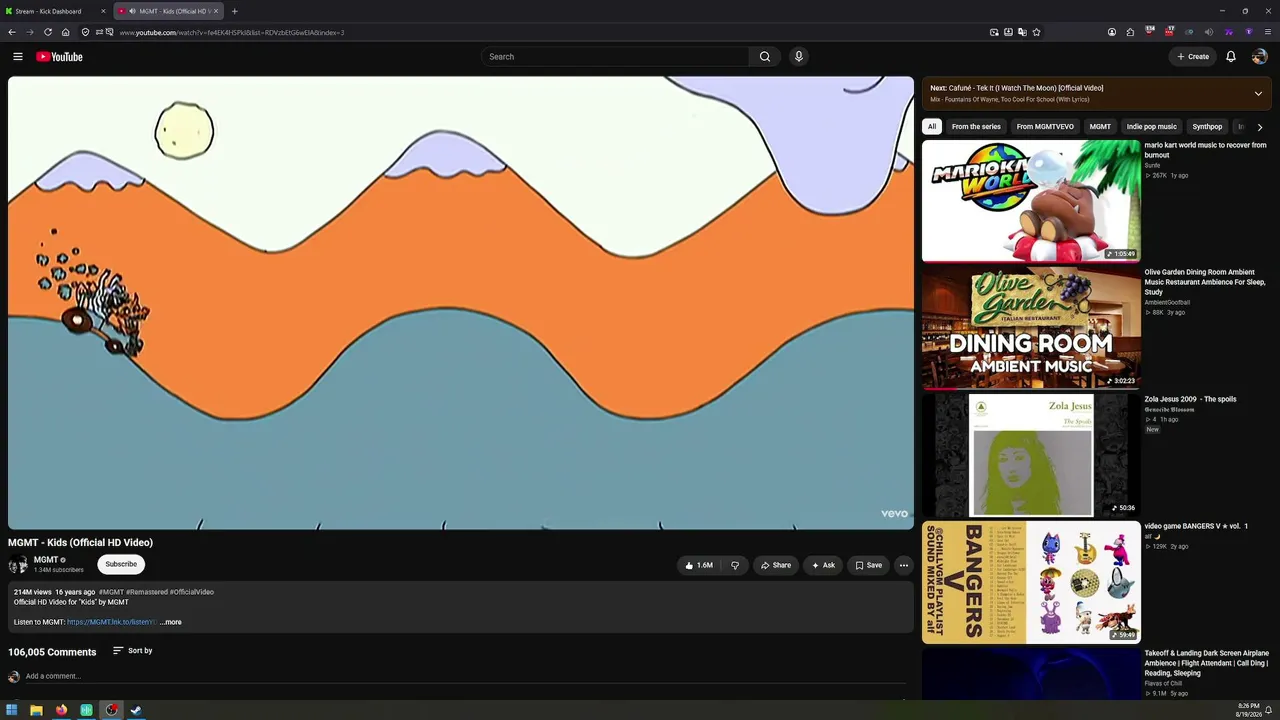Open Steam from the taskbar
The height and width of the screenshot is (720, 1280).
pyautogui.click(x=136, y=710)
